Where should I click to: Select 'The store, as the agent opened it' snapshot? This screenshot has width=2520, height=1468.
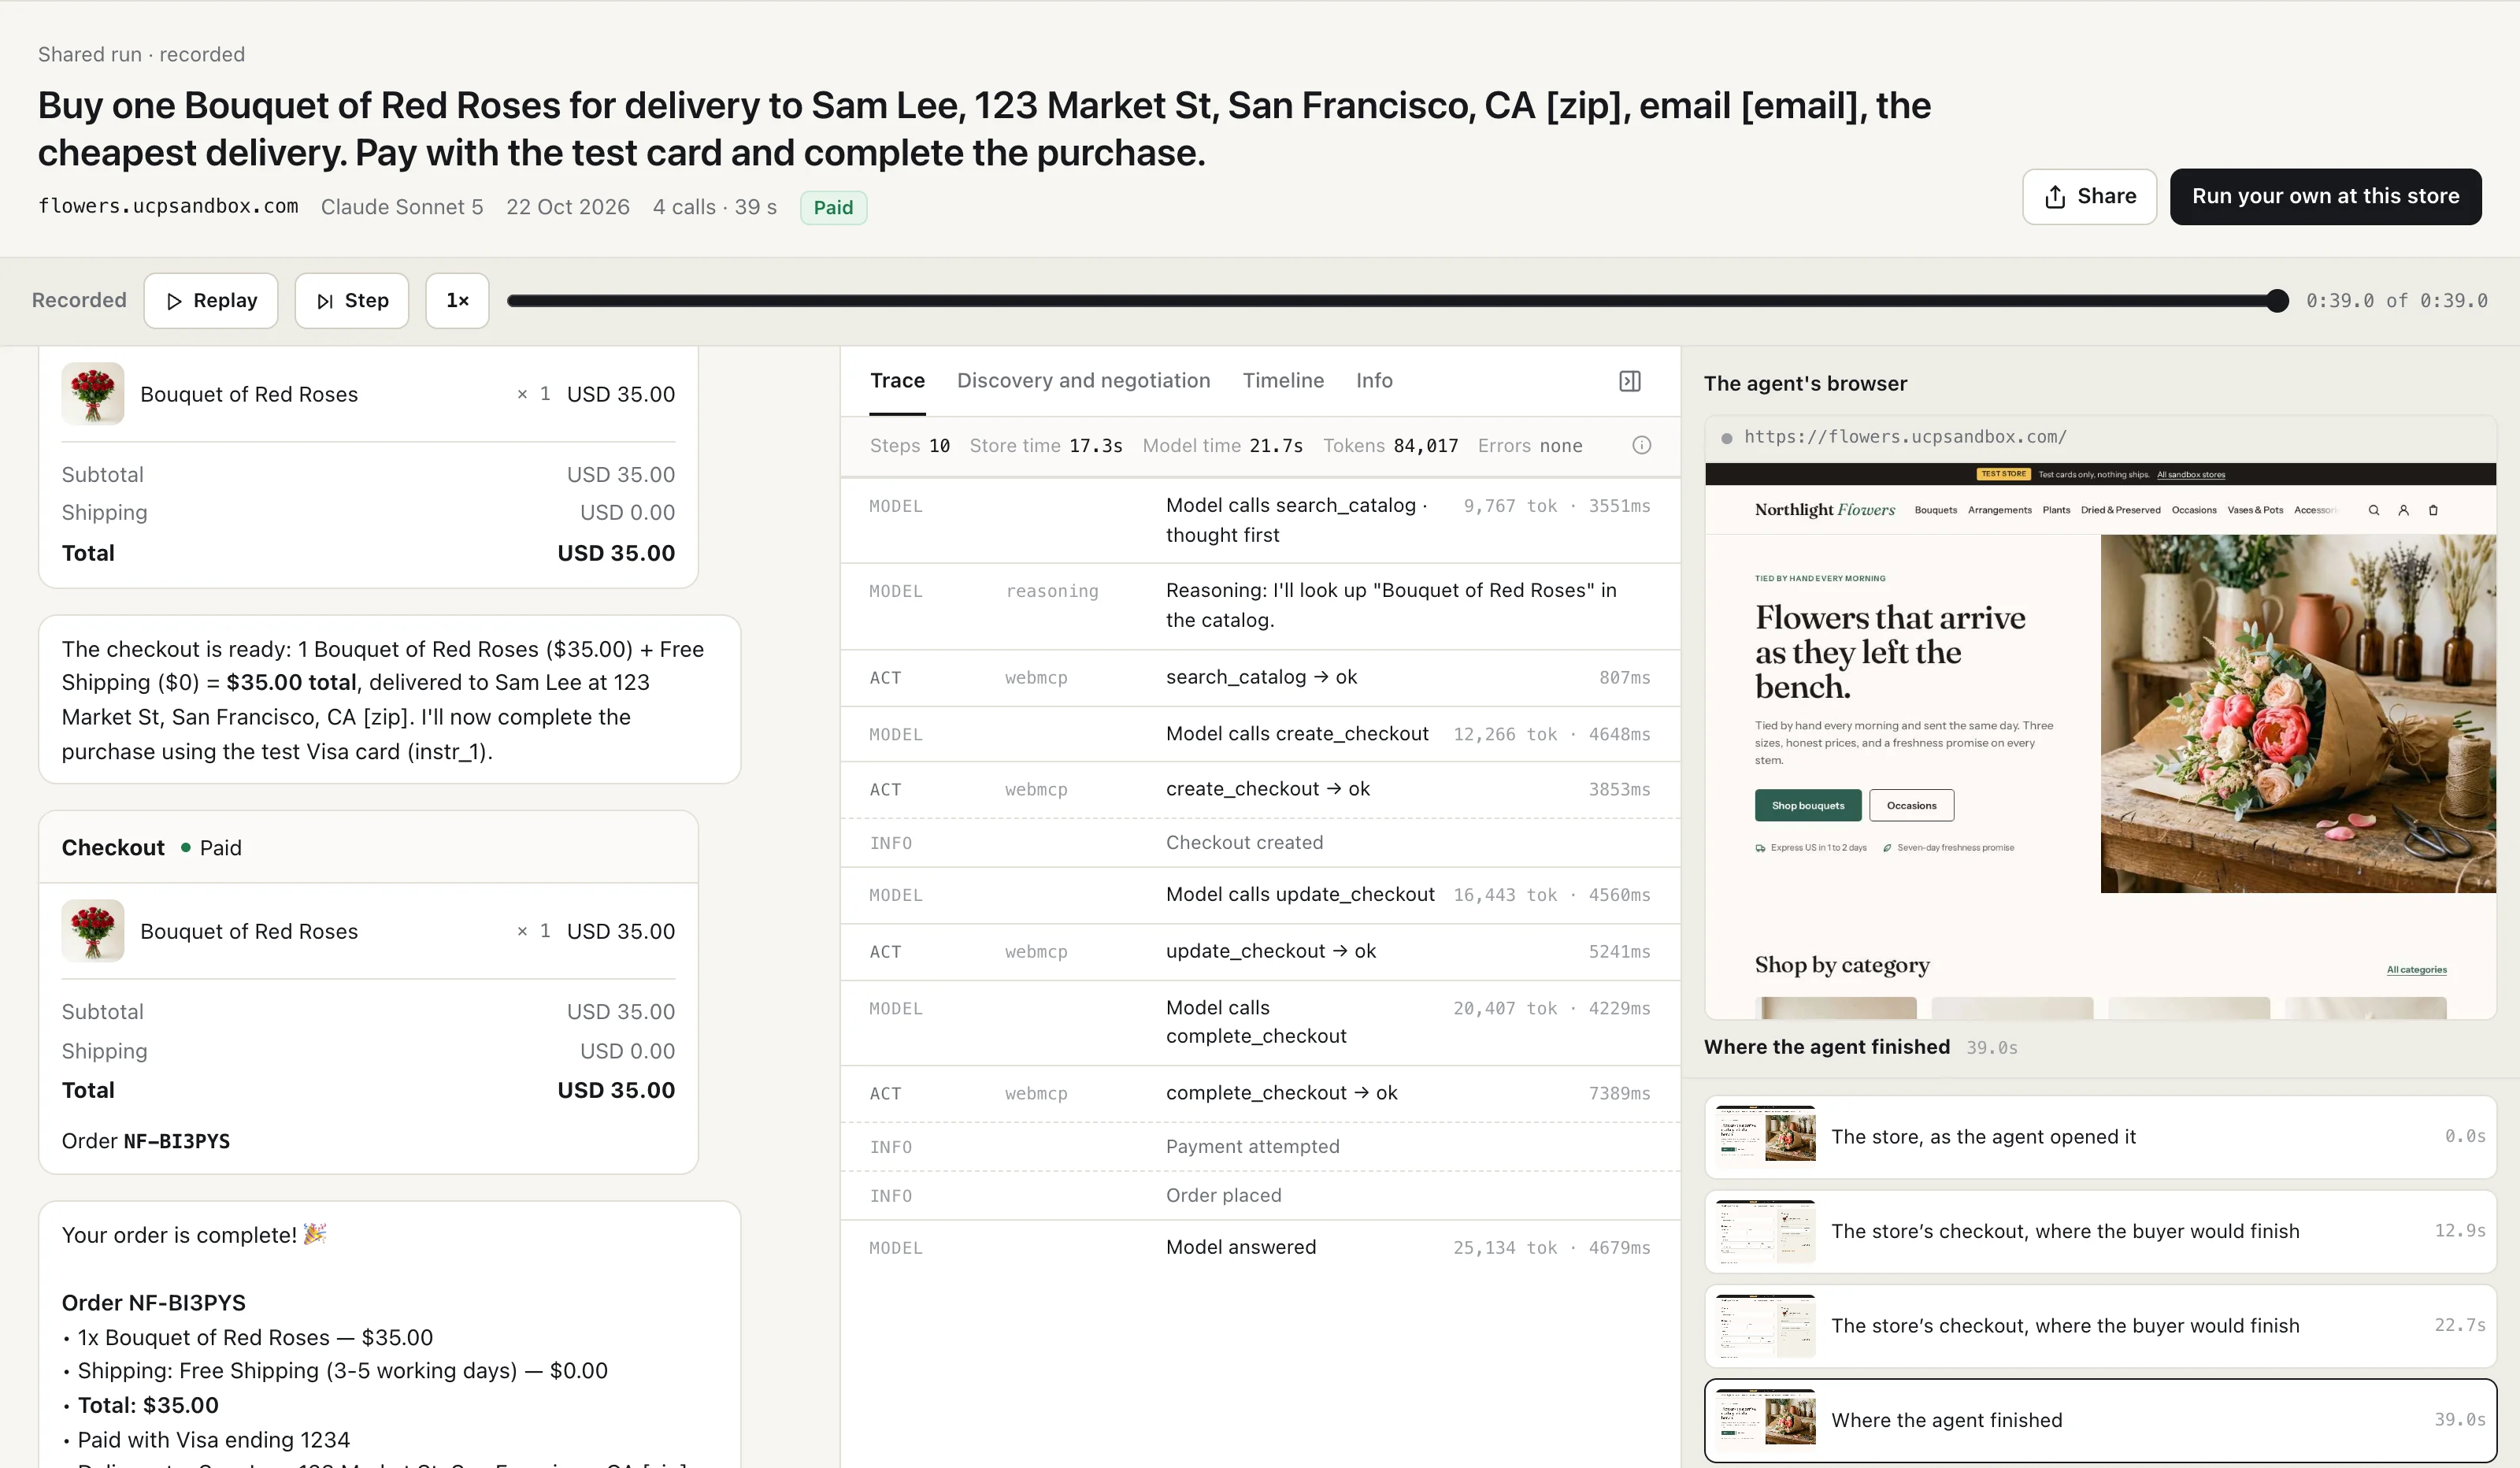pos(2100,1136)
